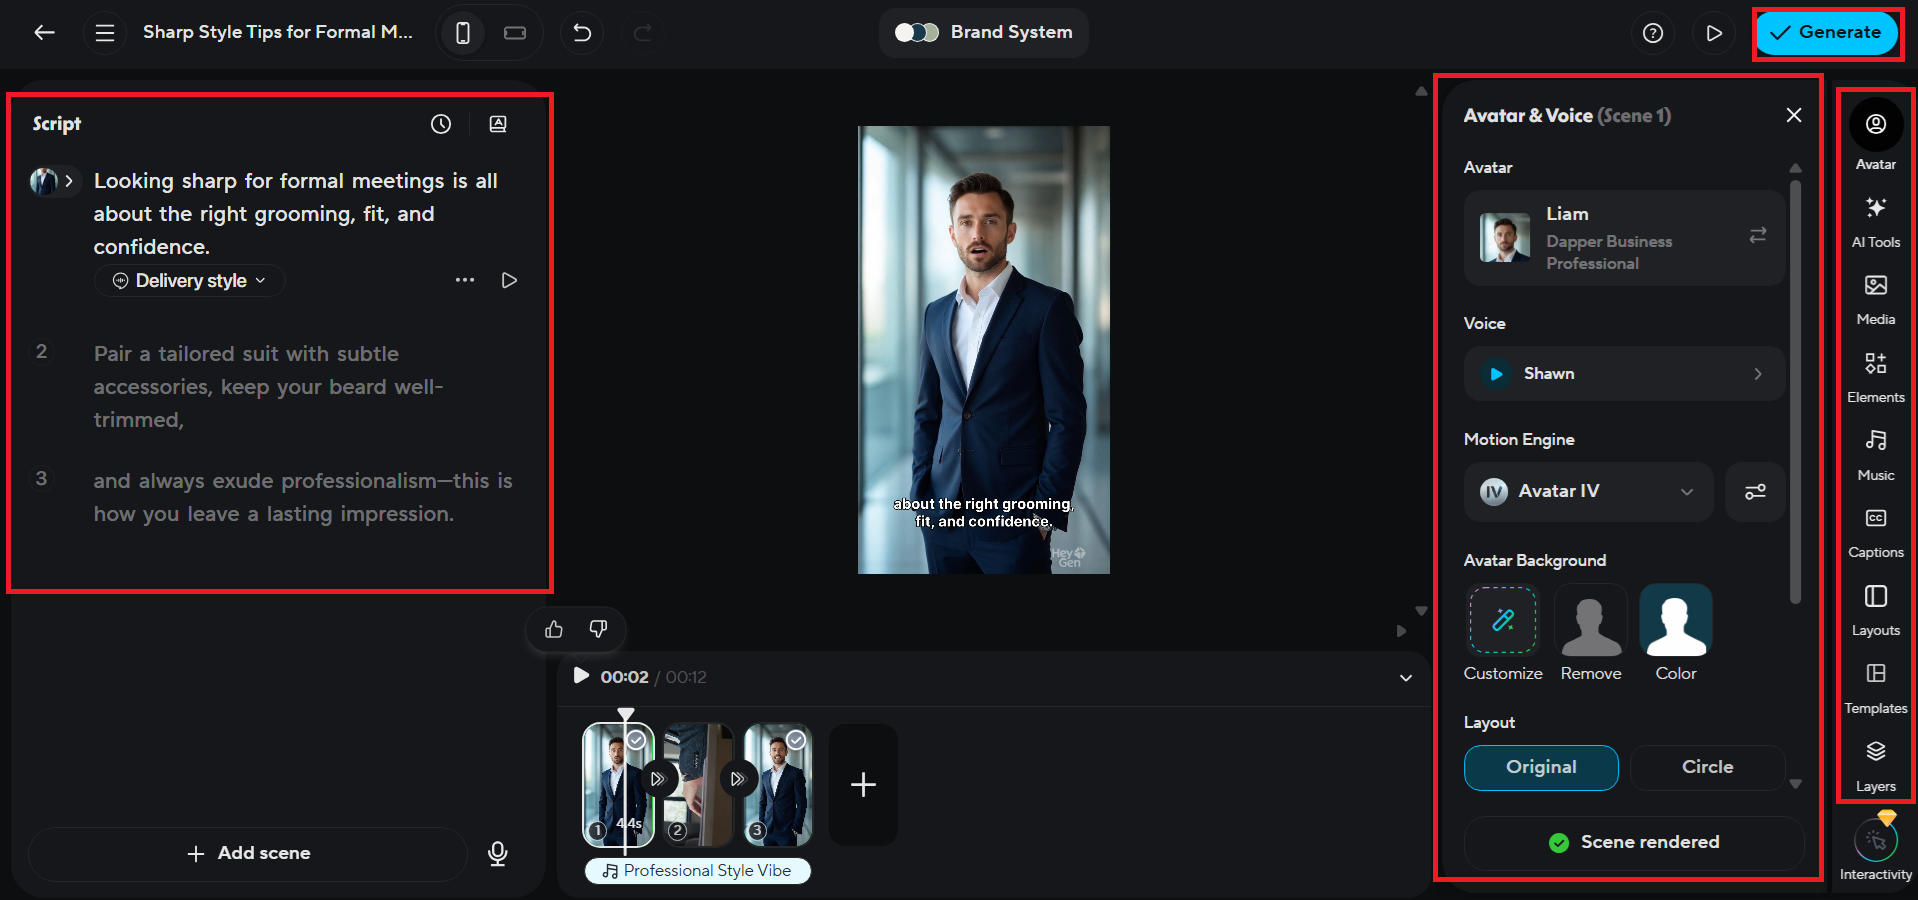Undo the last action

click(582, 33)
